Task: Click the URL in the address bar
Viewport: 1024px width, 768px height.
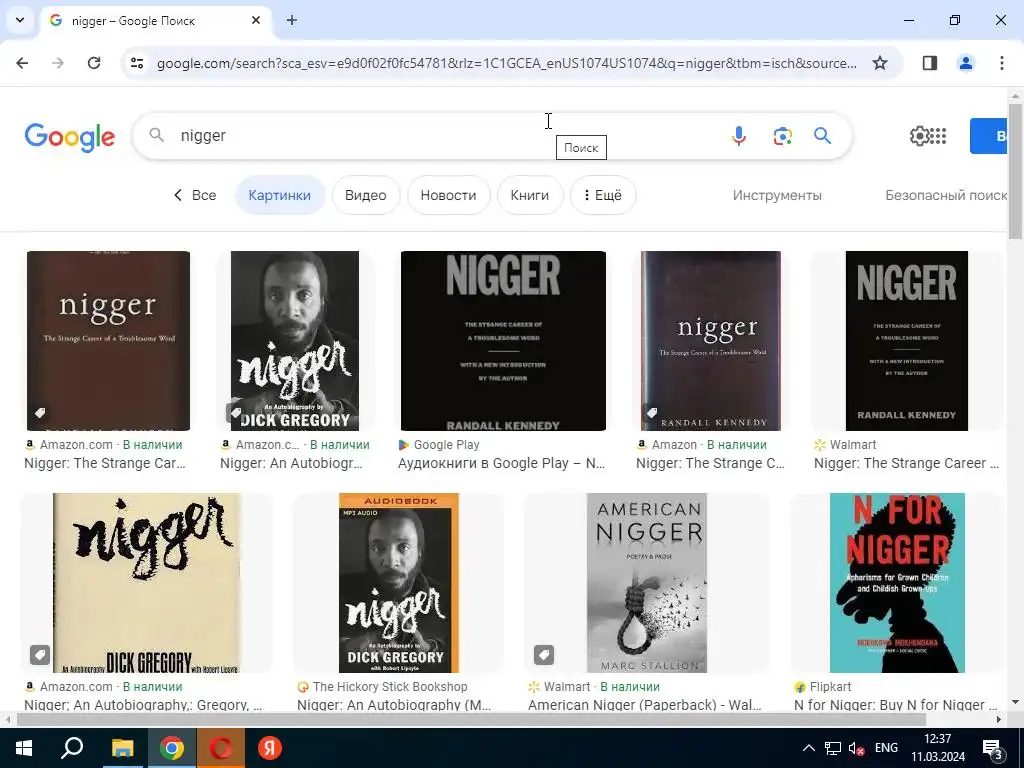Action: tap(507, 63)
